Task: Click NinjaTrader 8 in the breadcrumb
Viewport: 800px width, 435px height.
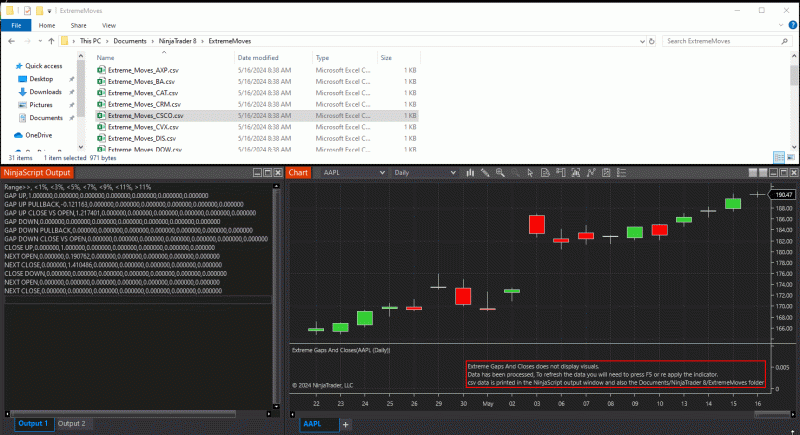Action: [177, 41]
